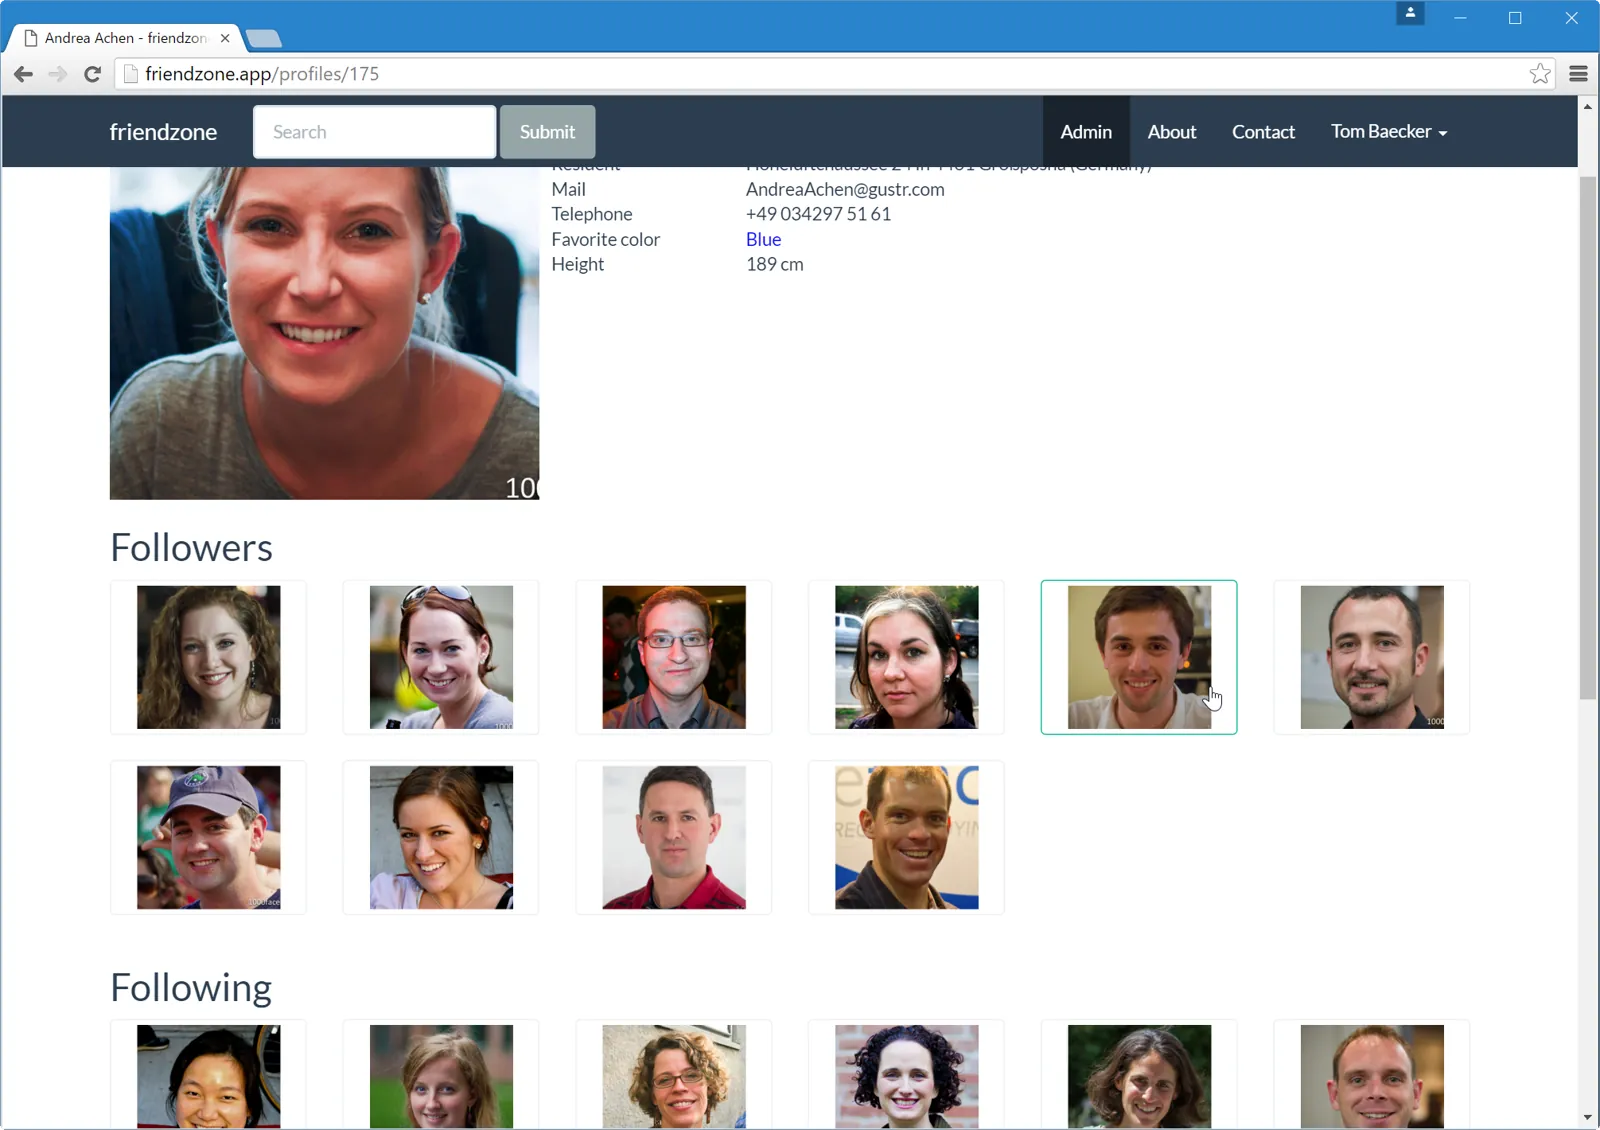Viewport: 1600px width, 1130px height.
Task: Close the Andrea Achen browser tab
Action: [225, 38]
